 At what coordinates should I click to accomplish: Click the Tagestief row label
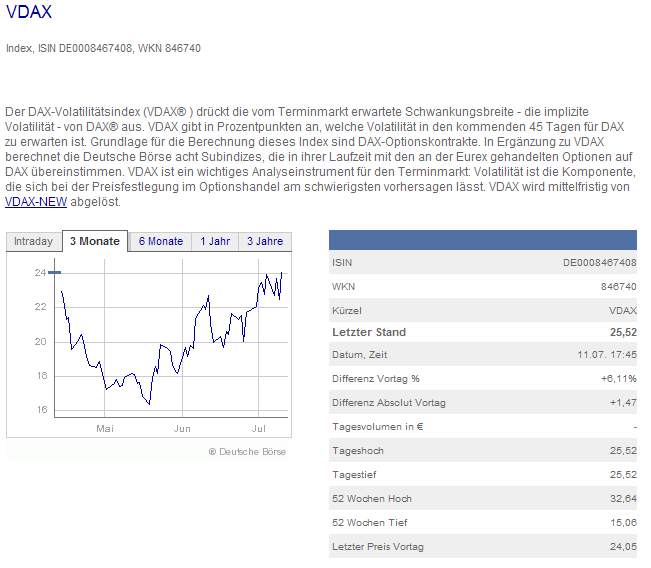(x=354, y=475)
